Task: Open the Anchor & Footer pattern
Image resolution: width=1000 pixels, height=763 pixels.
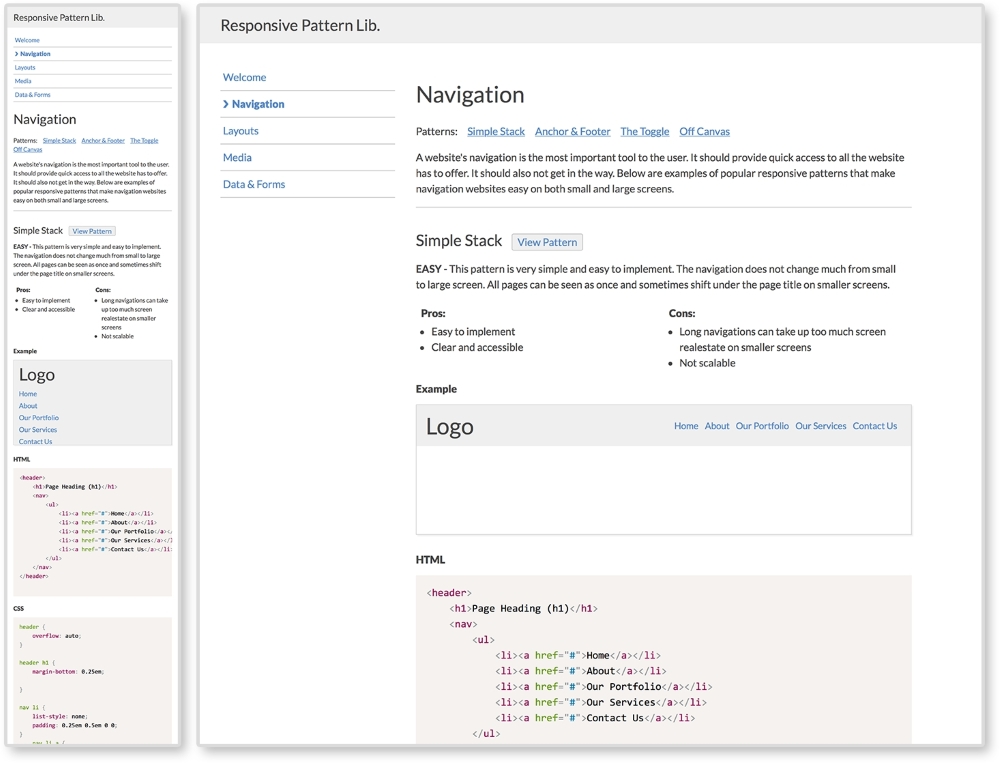Action: (x=572, y=131)
